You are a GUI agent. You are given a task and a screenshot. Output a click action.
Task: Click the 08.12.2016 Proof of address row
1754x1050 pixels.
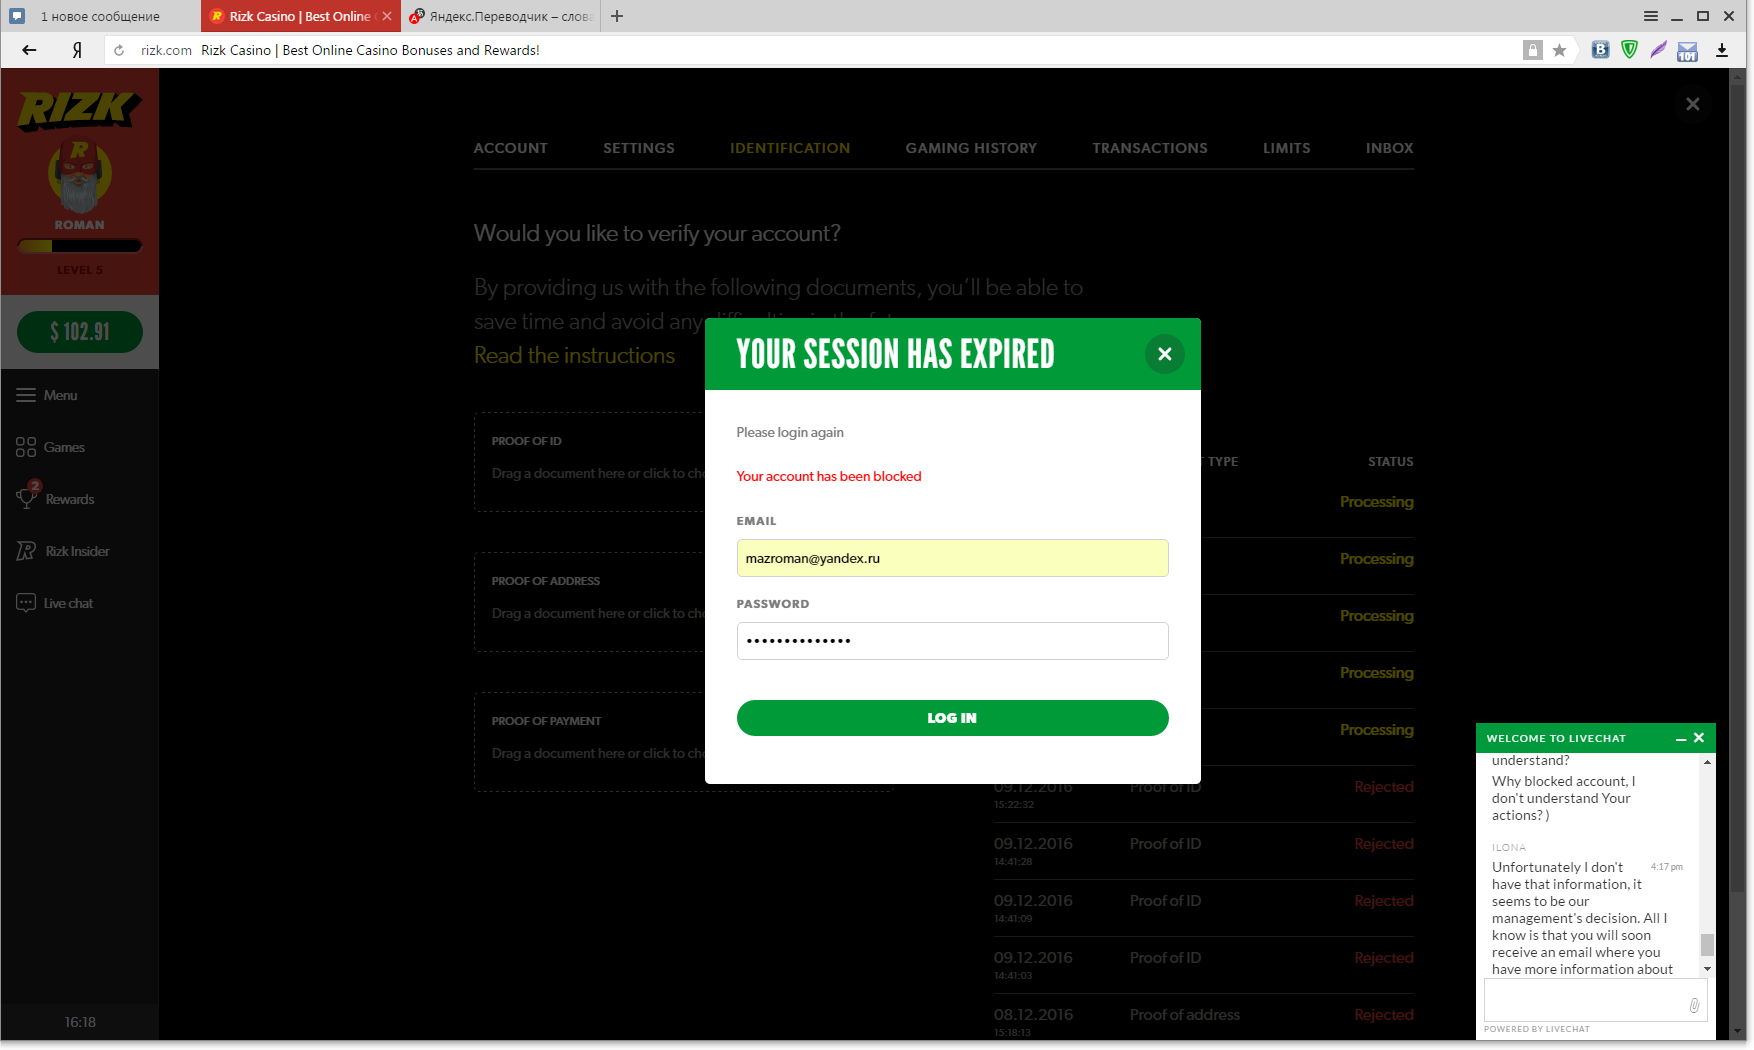coord(1203,1017)
